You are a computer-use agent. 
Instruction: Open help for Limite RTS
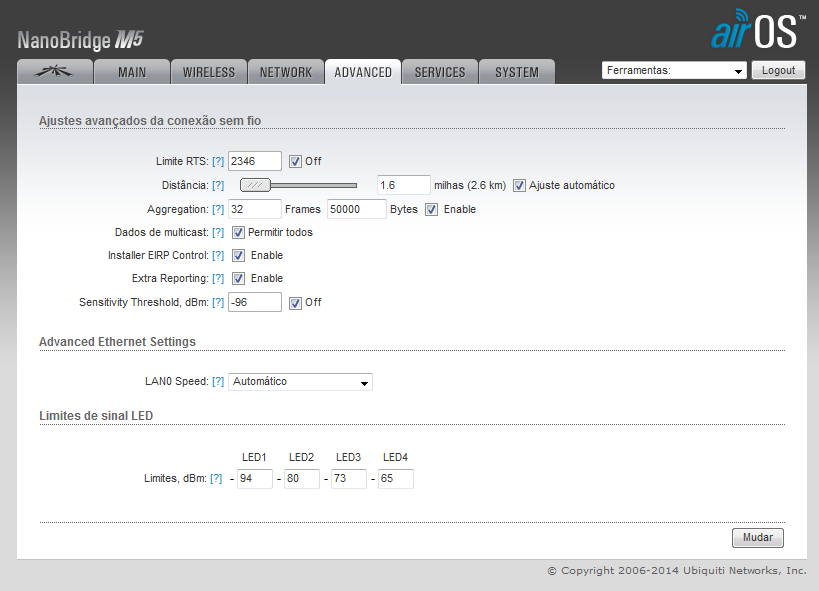(218, 161)
